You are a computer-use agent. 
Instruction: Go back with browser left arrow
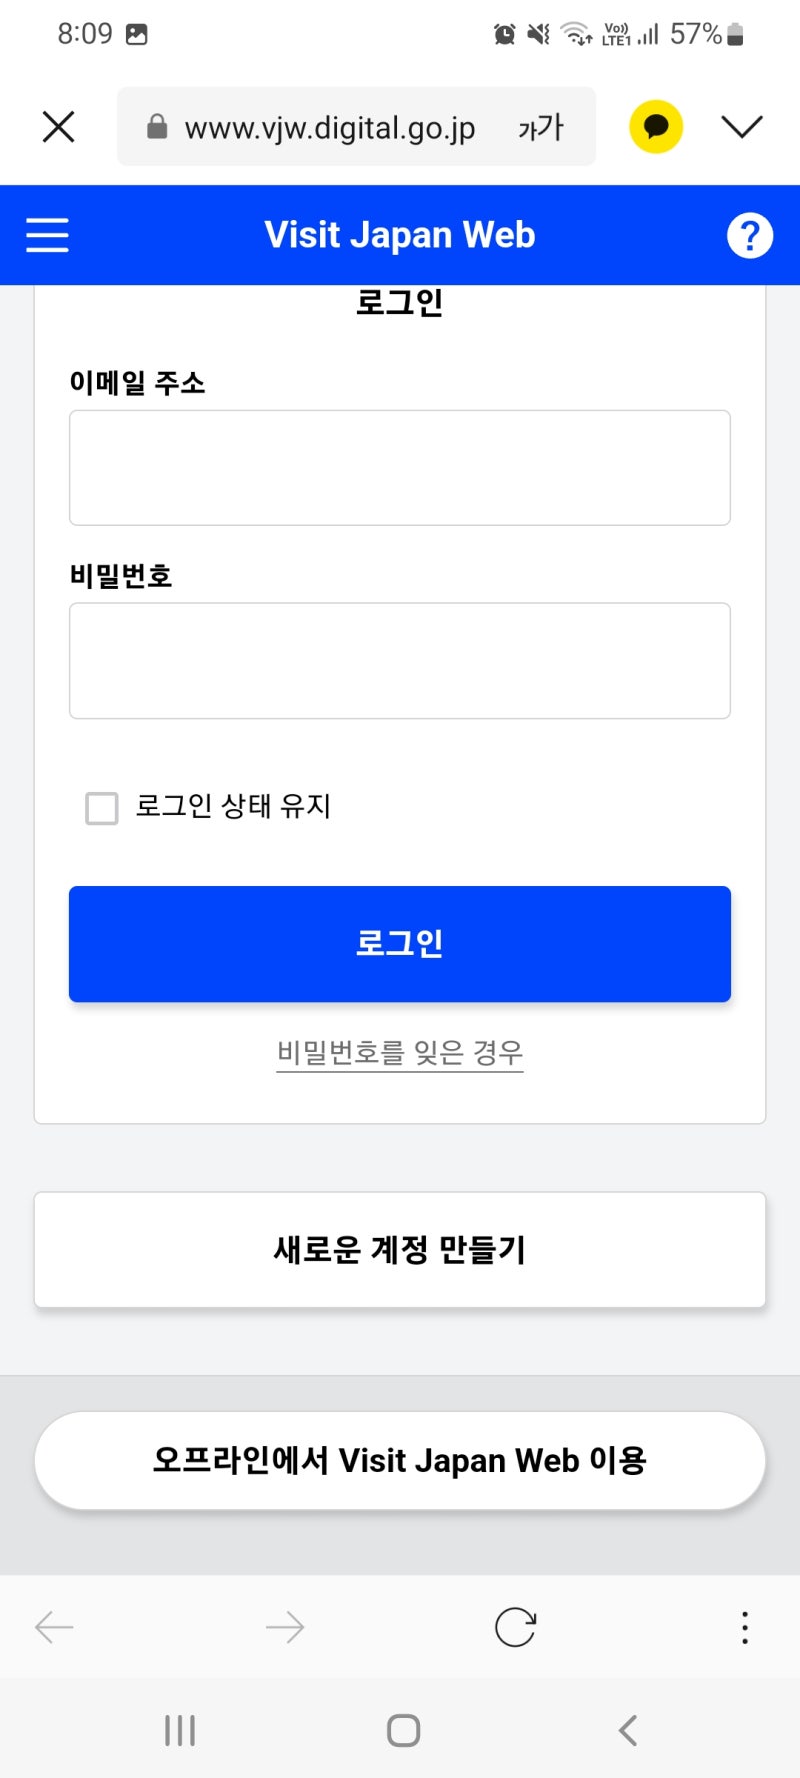[x=54, y=1627]
